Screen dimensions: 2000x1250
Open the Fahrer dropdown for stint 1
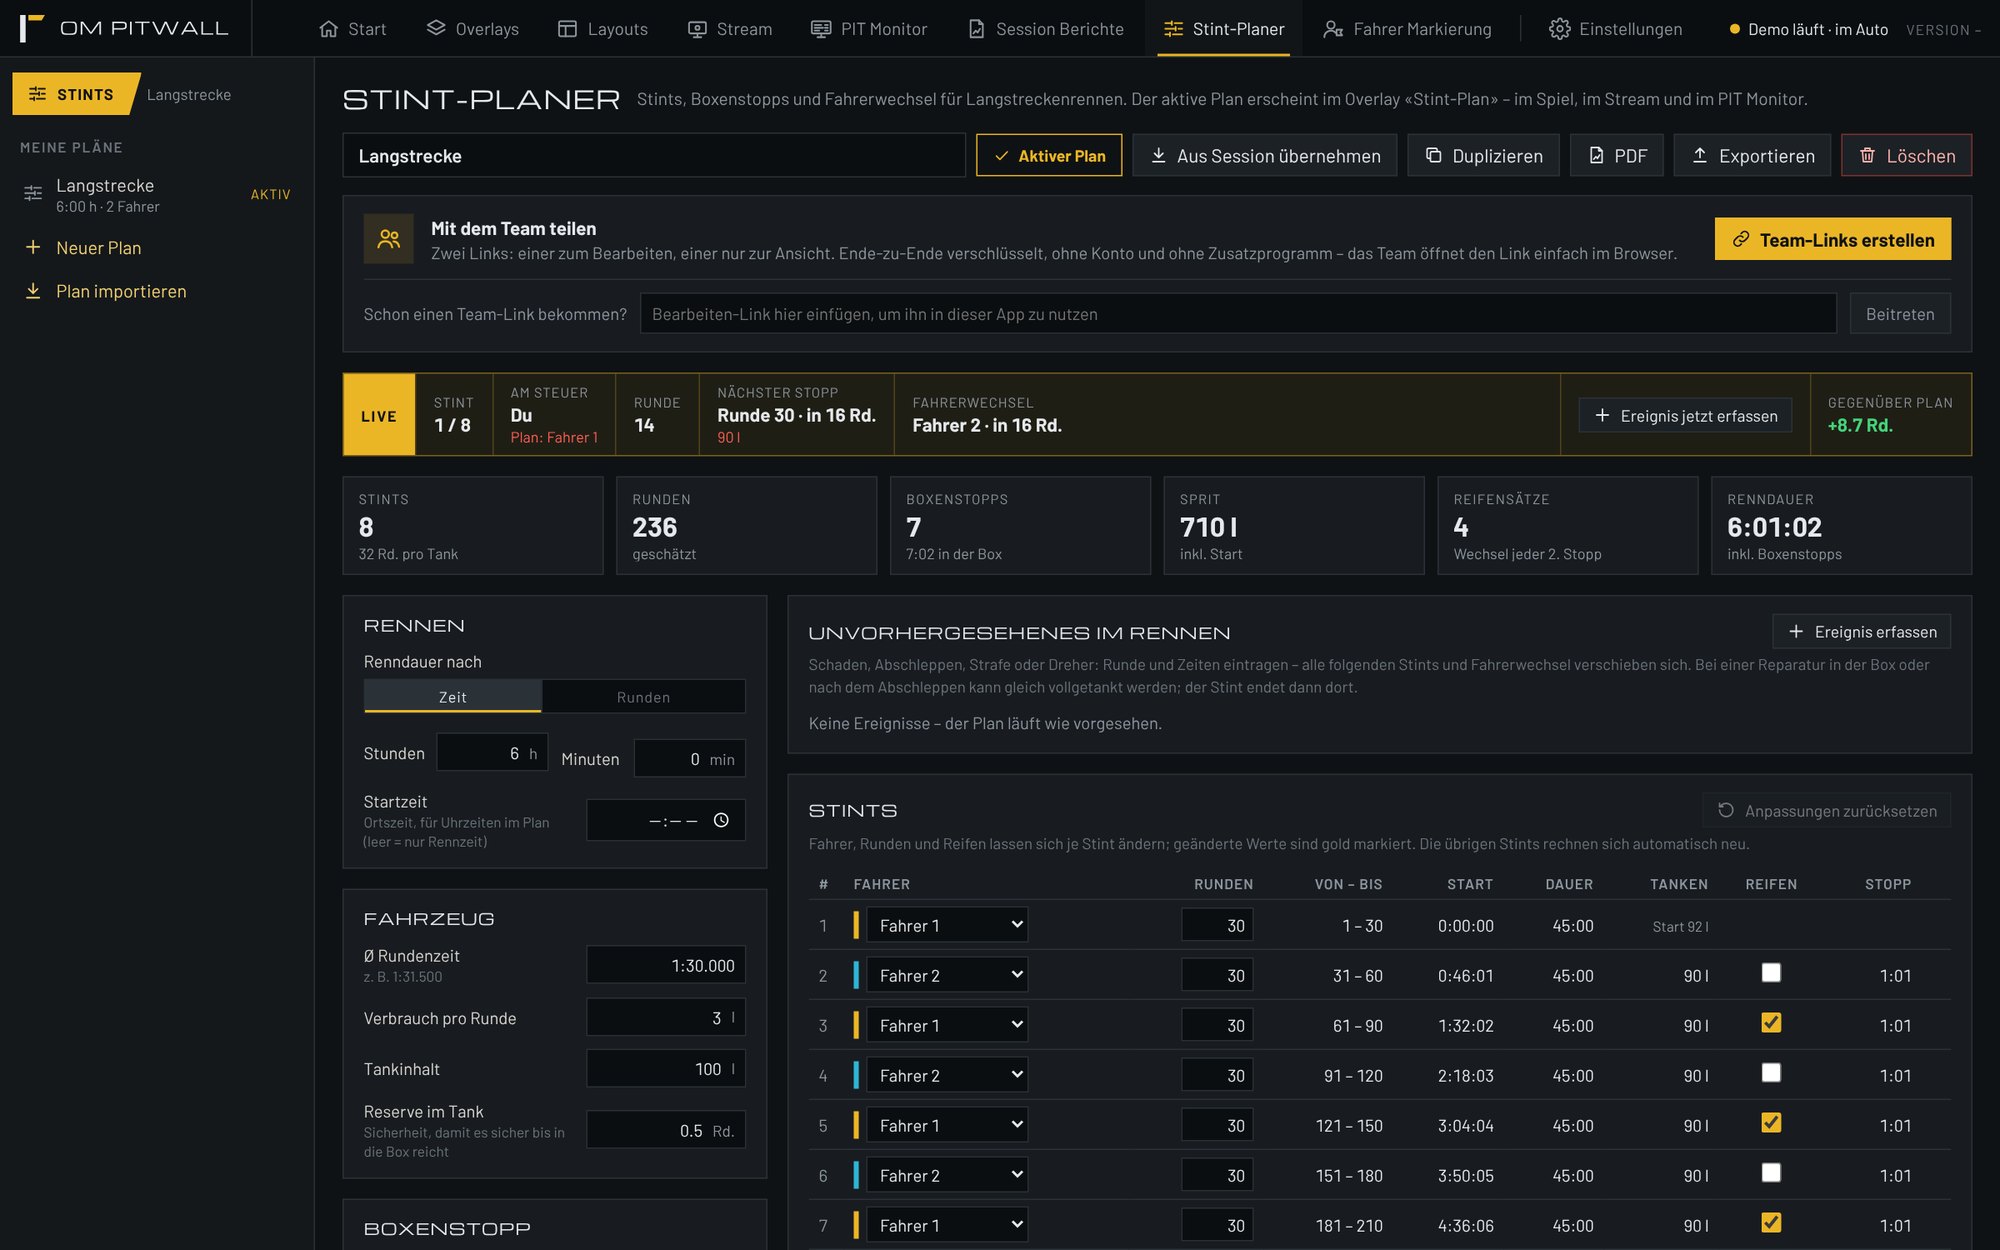tap(947, 925)
